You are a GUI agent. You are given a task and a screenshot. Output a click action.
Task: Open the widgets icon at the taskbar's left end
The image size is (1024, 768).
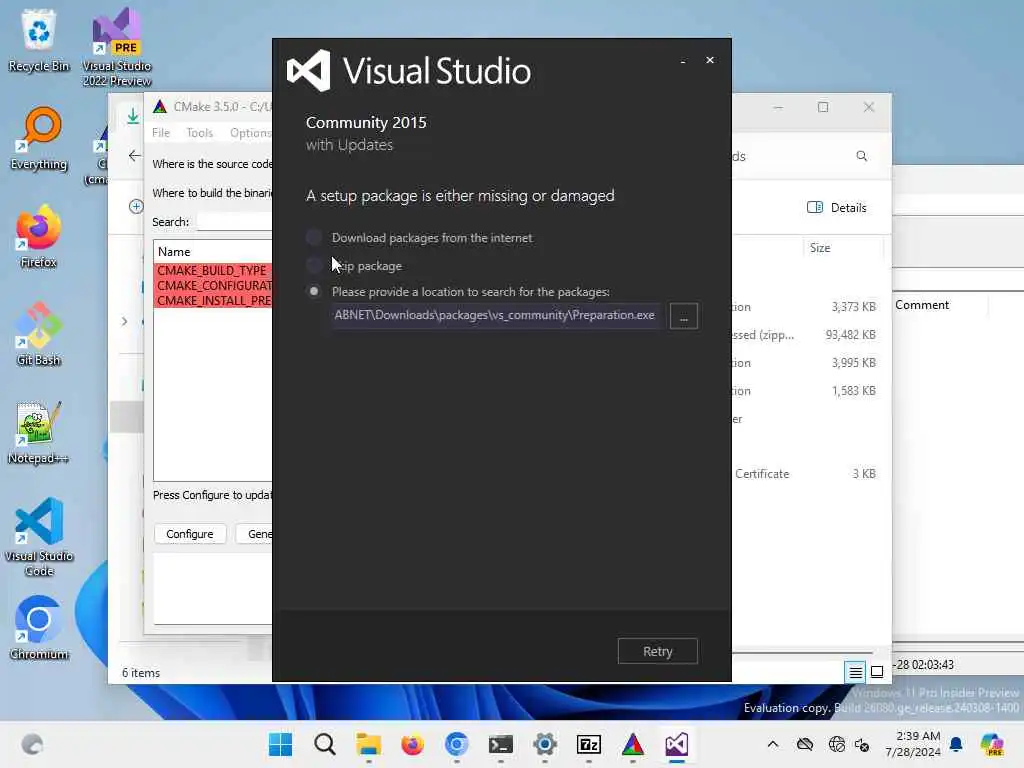coord(32,744)
